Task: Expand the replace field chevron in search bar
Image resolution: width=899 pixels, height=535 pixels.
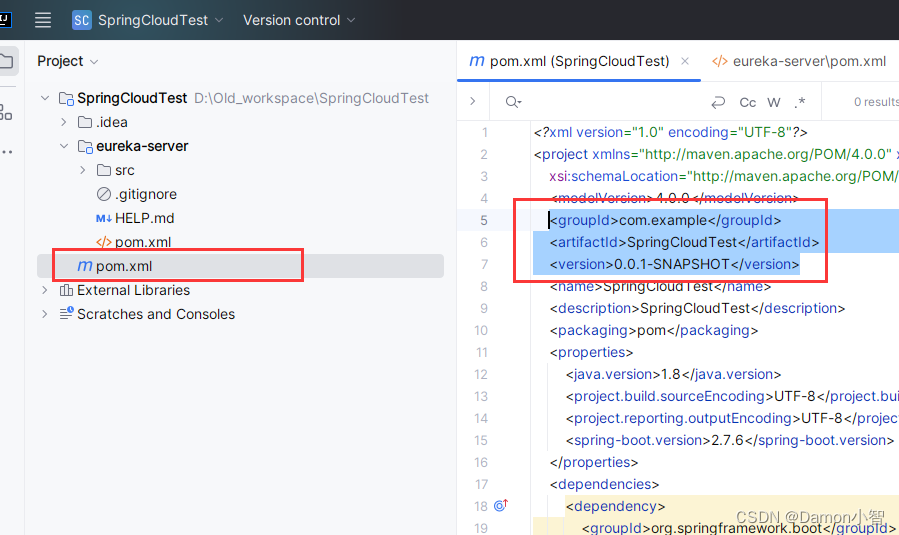Action: tap(472, 101)
